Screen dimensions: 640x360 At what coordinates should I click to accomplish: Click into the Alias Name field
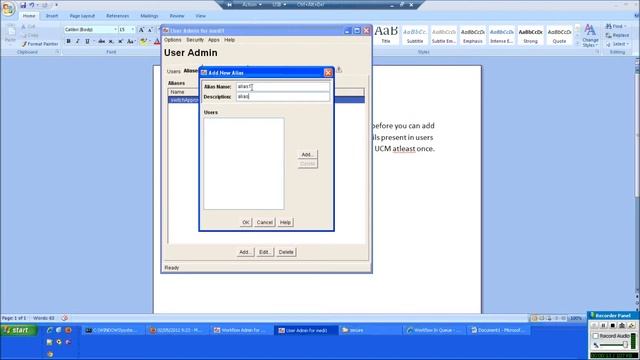click(x=282, y=87)
